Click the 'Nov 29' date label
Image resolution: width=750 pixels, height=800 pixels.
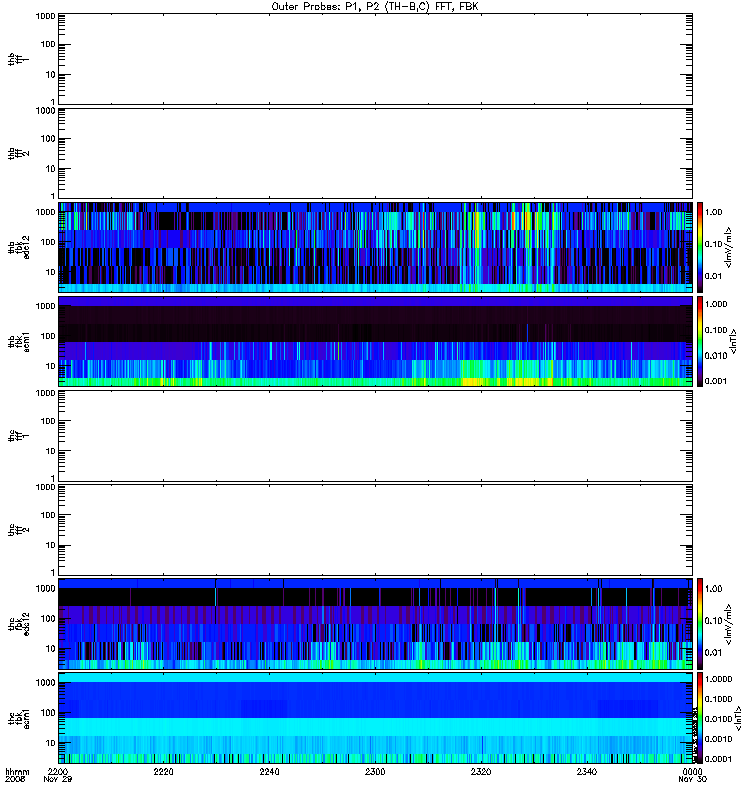coord(58,779)
